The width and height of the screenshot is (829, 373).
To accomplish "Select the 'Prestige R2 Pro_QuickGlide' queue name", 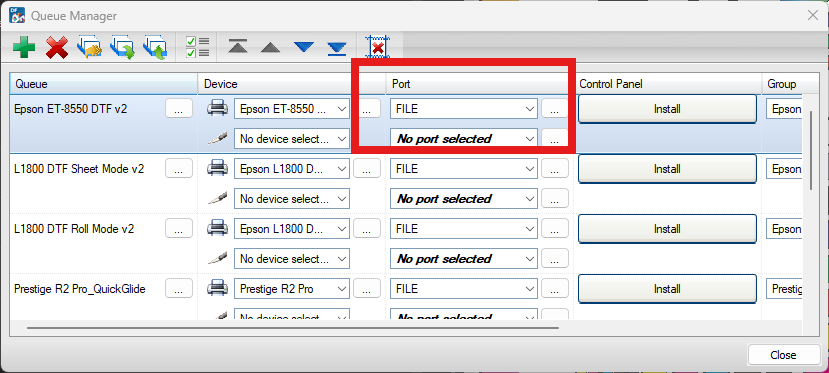I will pos(80,289).
